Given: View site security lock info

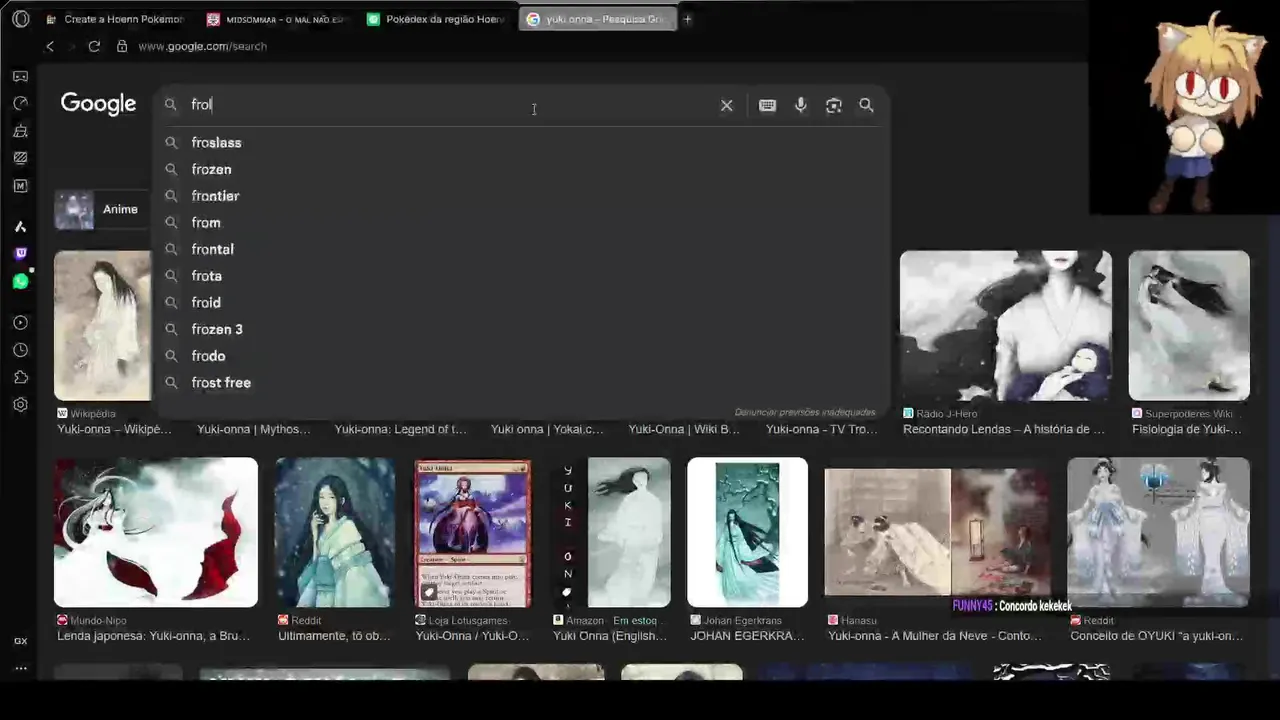Looking at the screenshot, I should [122, 46].
